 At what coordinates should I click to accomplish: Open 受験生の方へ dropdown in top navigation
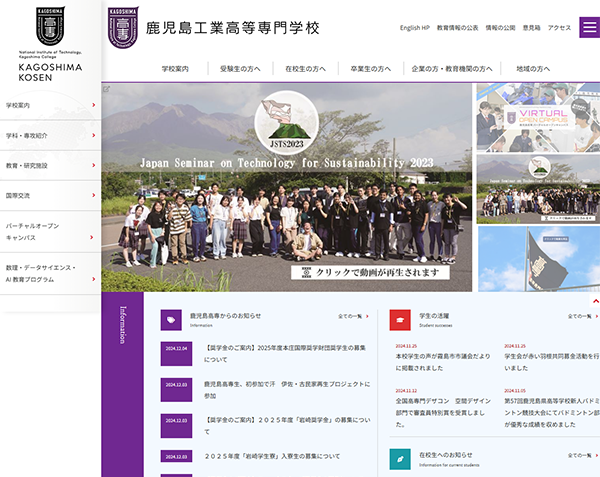[240, 69]
